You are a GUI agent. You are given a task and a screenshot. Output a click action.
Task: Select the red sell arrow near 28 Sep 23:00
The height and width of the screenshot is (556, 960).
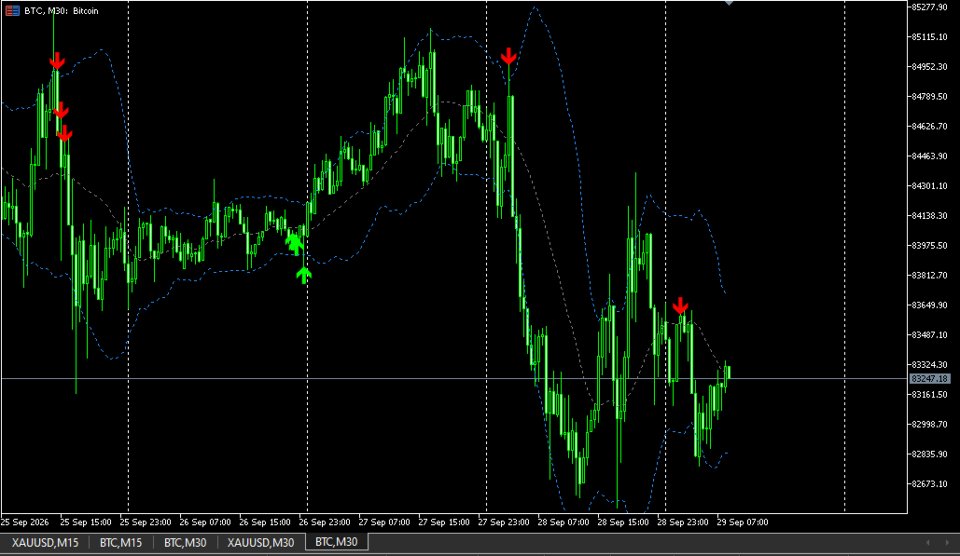pyautogui.click(x=680, y=306)
